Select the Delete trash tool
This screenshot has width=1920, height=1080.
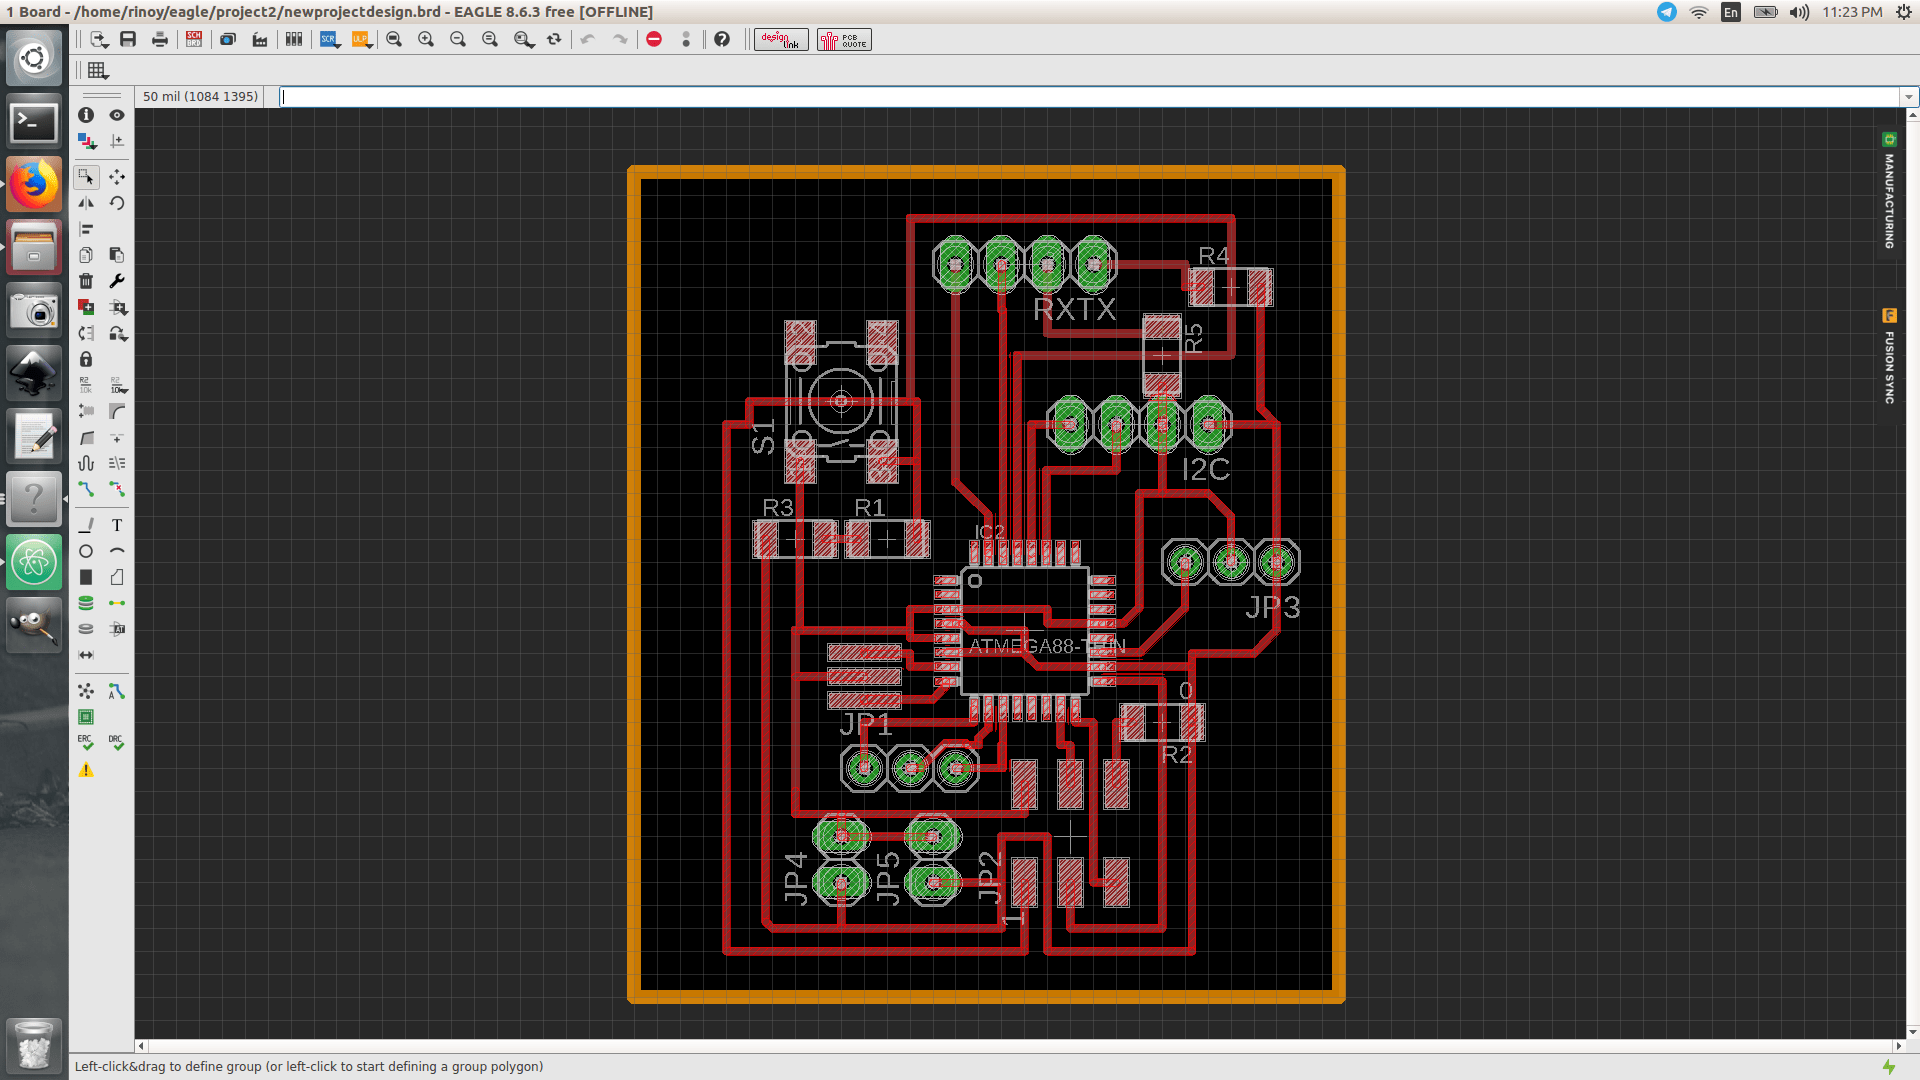click(x=86, y=281)
